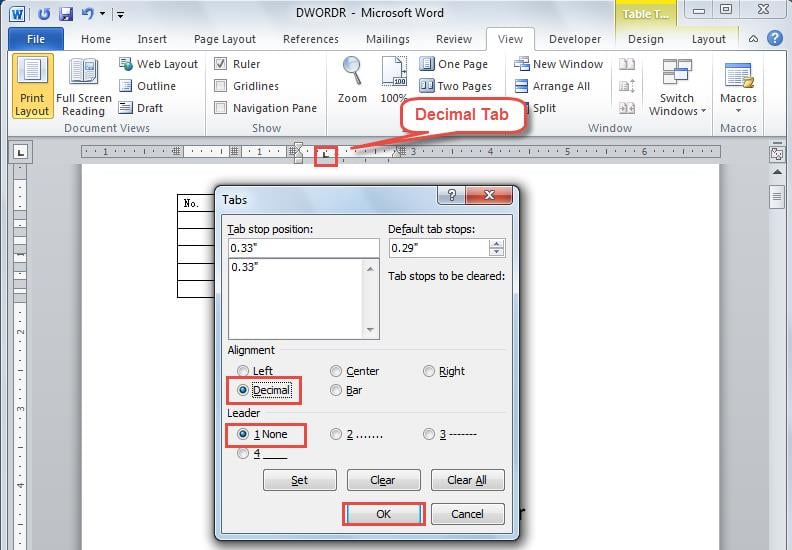Open Word Help question mark icon
The image size is (792, 550).
(774, 39)
